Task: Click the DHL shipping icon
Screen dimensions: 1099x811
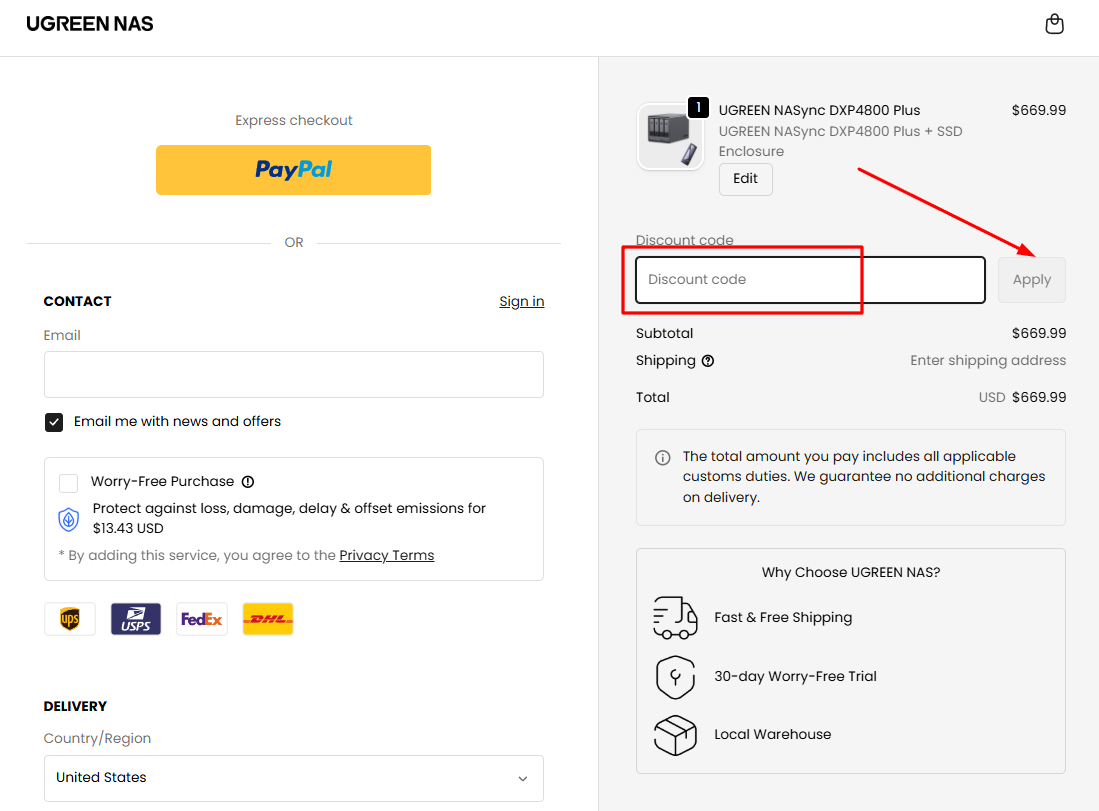Action: pyautogui.click(x=267, y=618)
